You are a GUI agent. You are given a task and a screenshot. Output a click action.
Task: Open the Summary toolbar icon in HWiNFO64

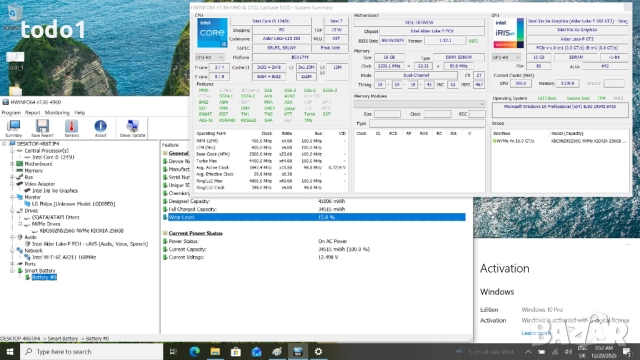tap(13, 128)
